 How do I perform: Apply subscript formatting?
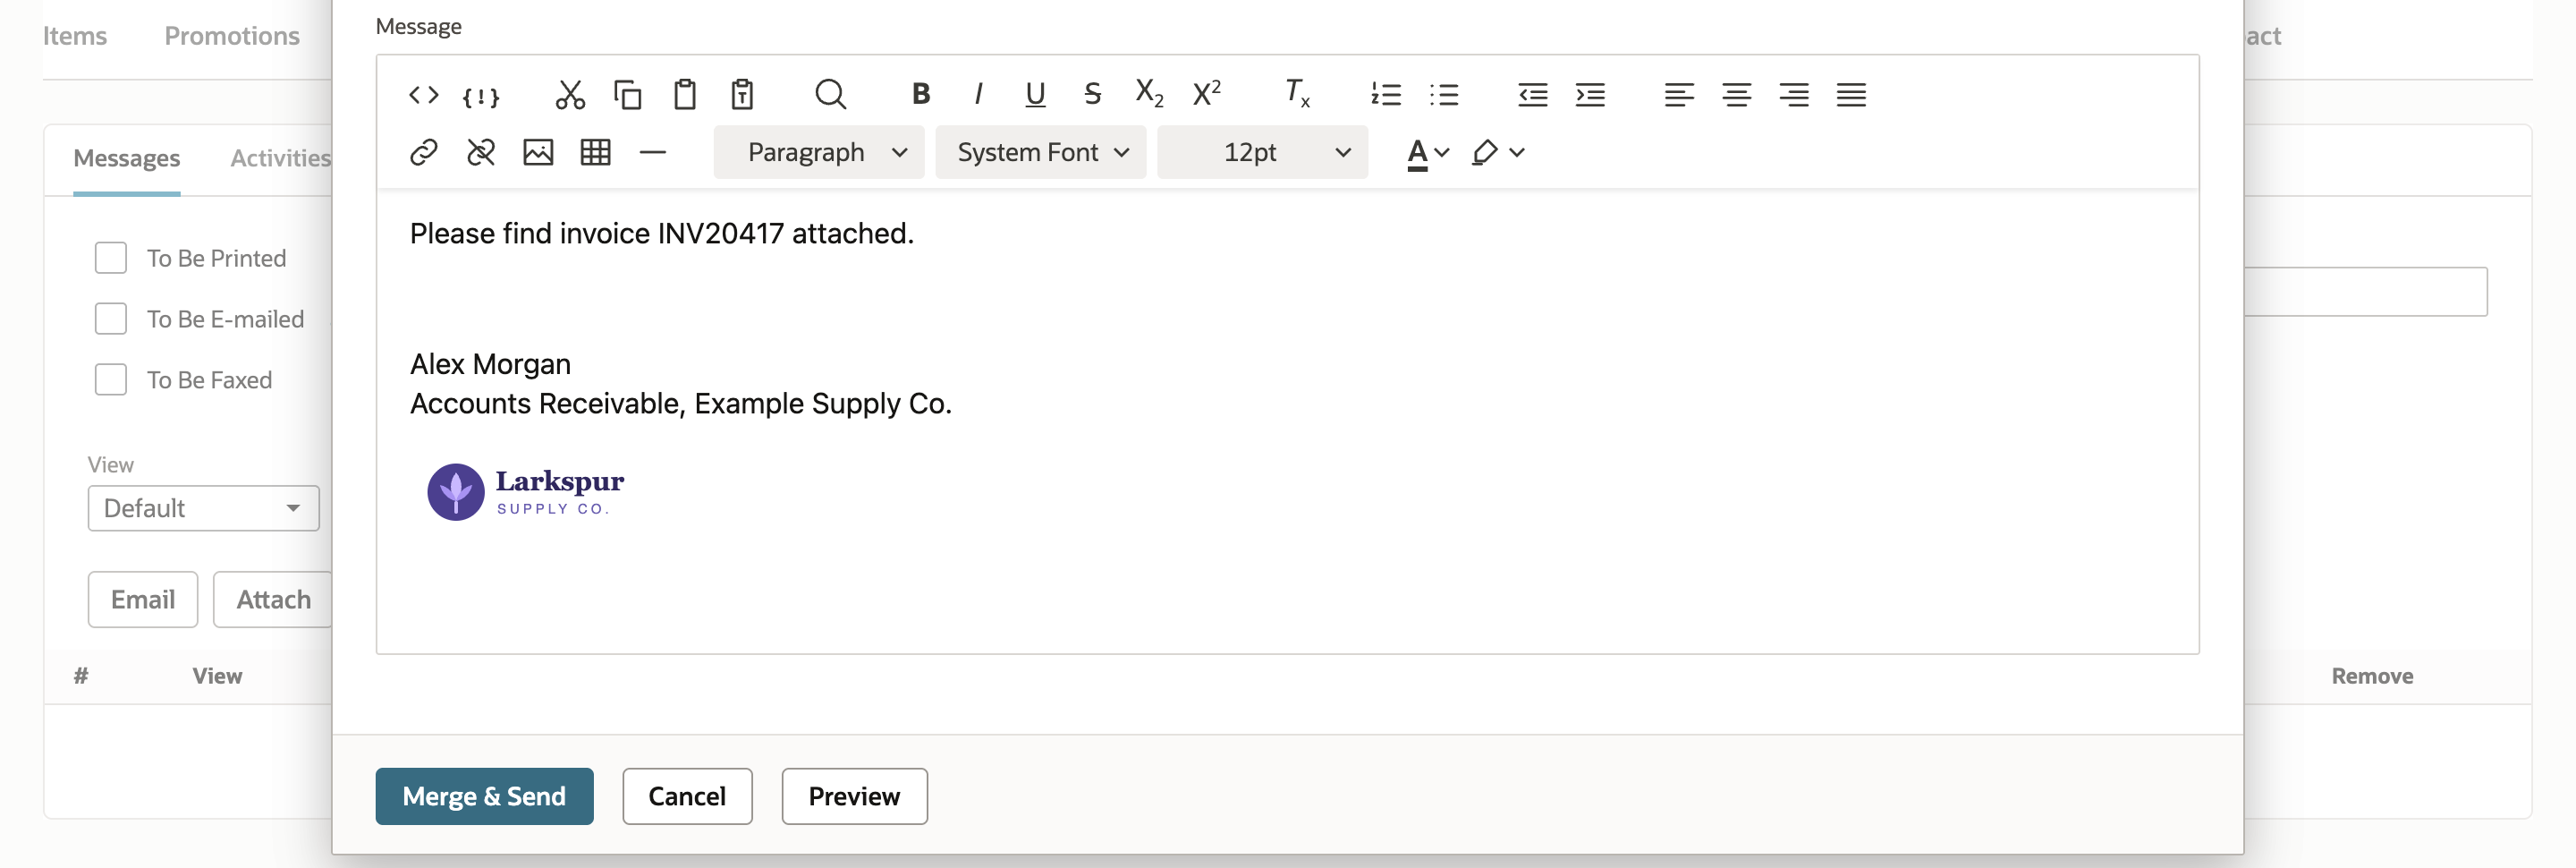point(1149,95)
